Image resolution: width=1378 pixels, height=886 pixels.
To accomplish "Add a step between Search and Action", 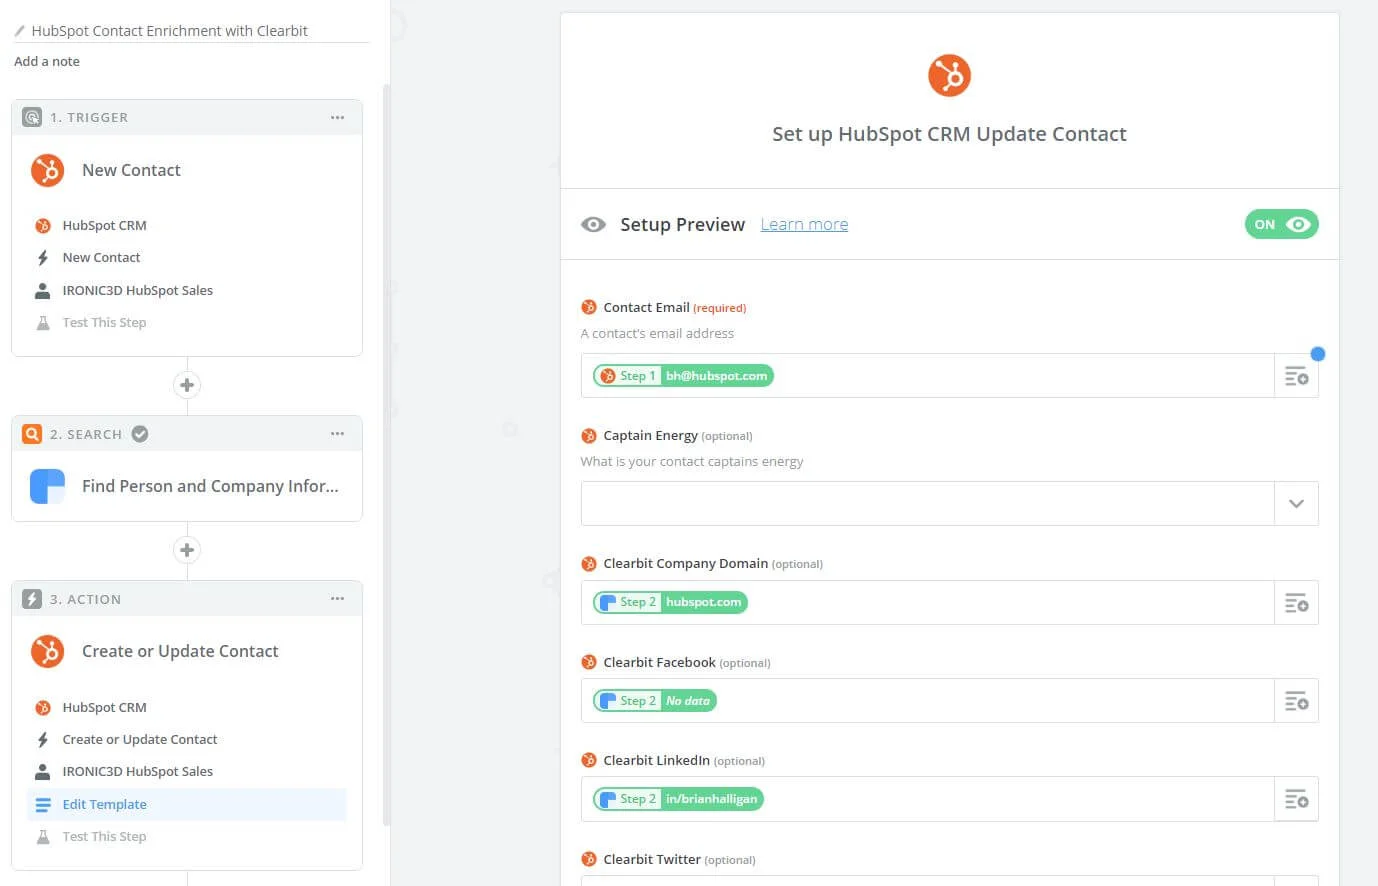I will coord(187,550).
